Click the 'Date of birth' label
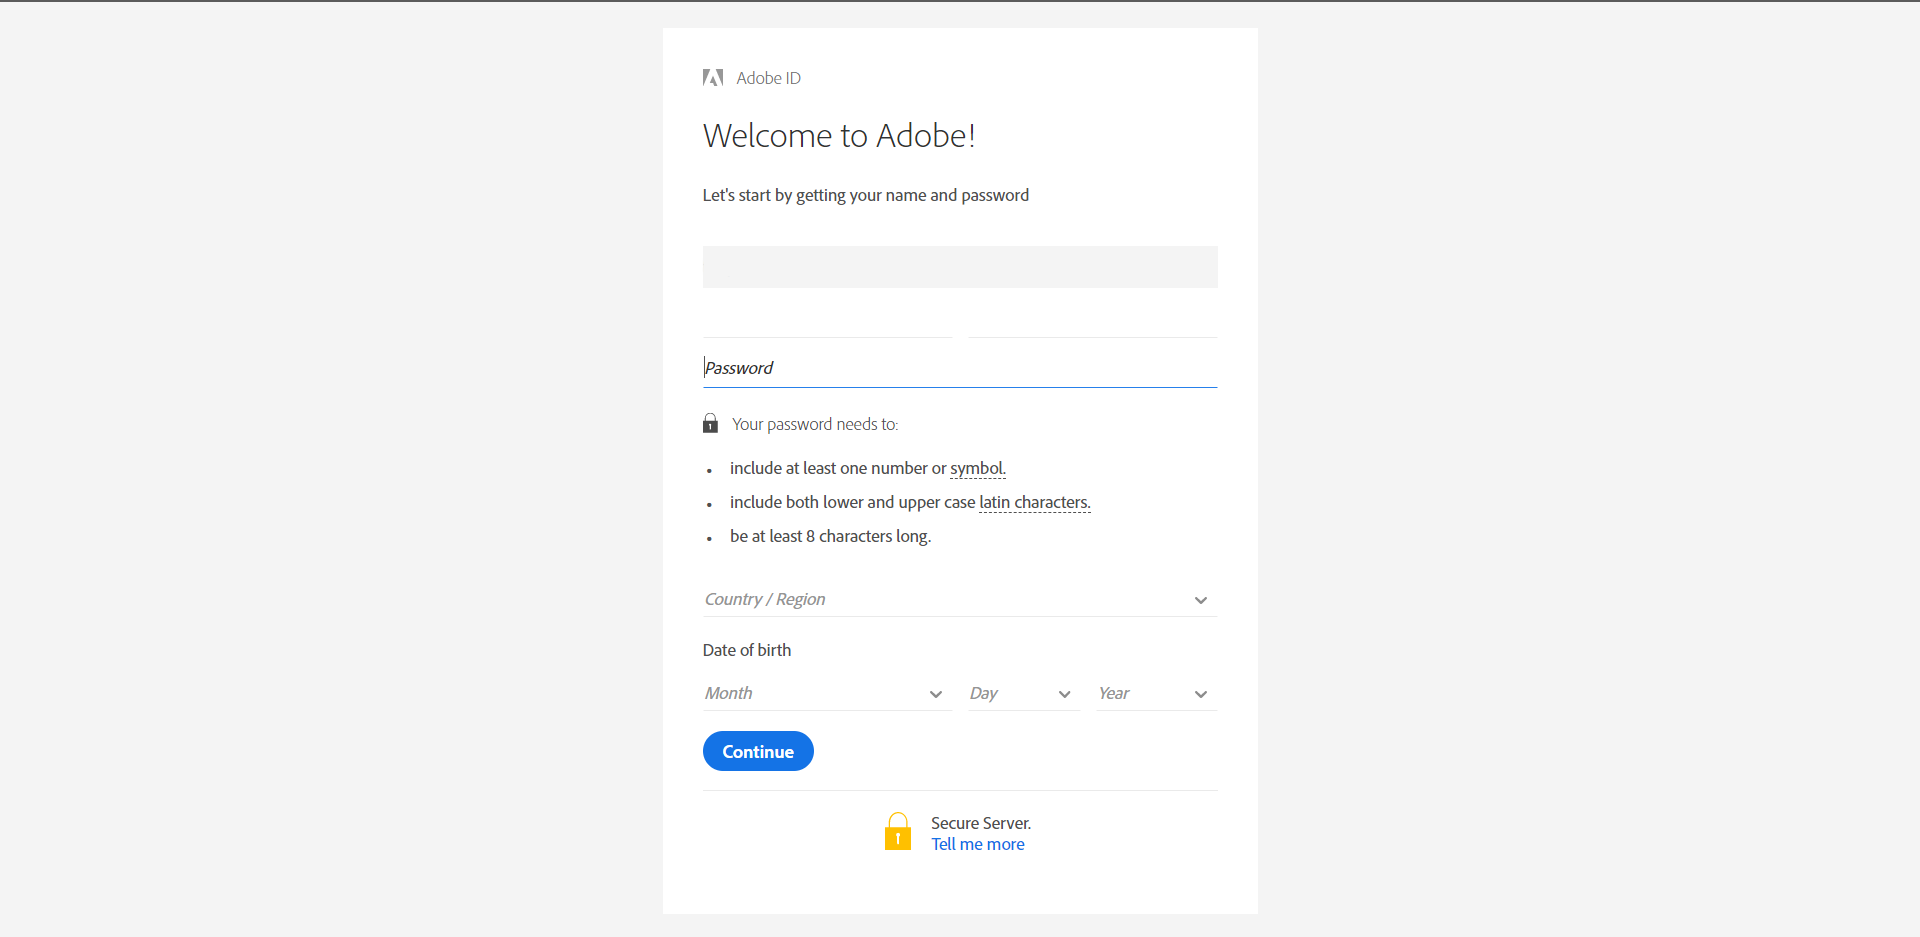 (x=747, y=650)
